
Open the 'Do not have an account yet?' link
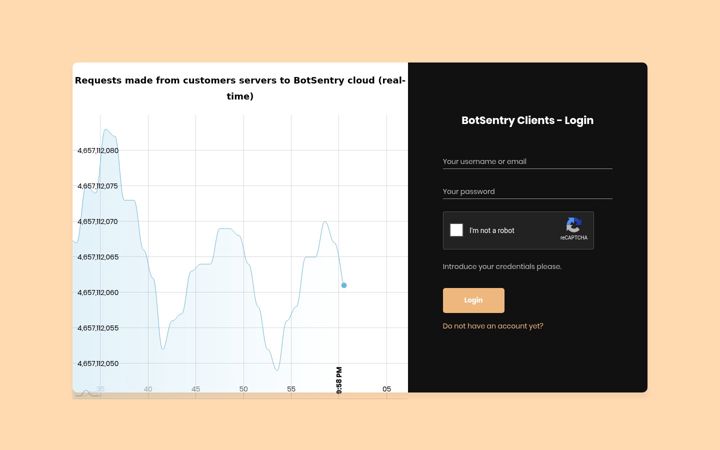493,326
